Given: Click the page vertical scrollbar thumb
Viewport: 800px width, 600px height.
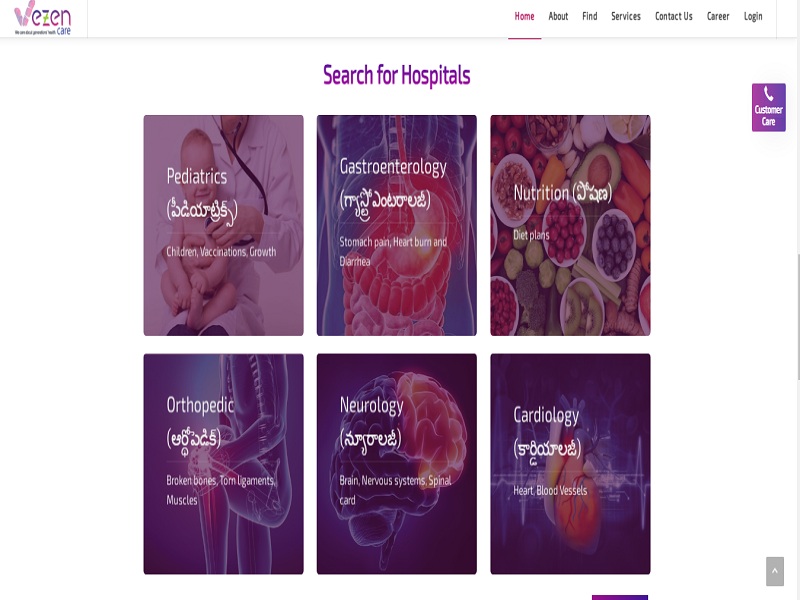Looking at the screenshot, I should (x=797, y=316).
